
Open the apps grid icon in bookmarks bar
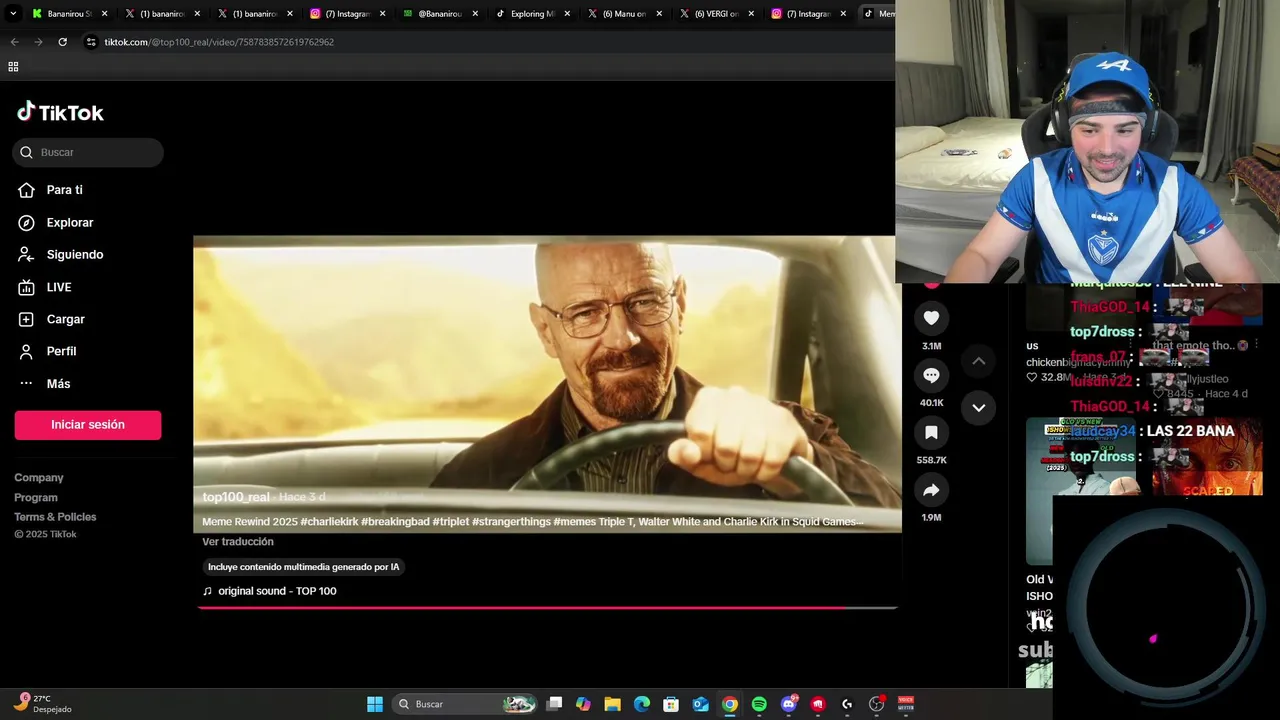coord(13,67)
